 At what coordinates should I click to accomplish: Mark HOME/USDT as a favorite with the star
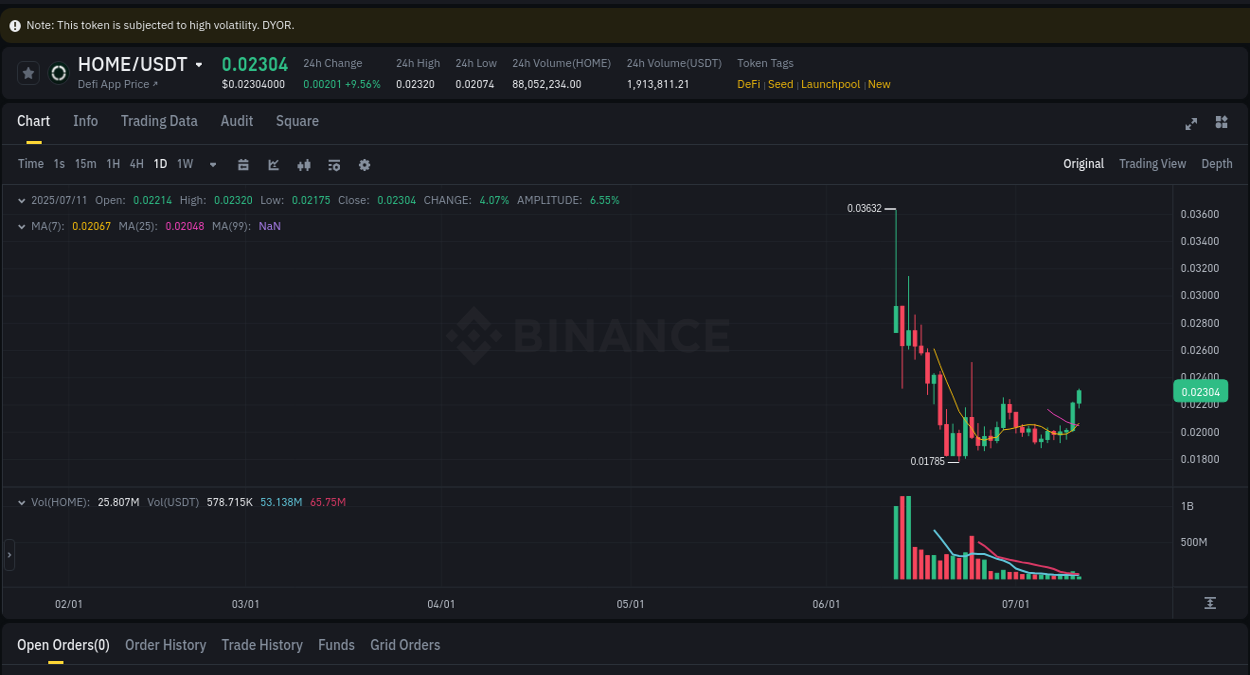coord(28,72)
